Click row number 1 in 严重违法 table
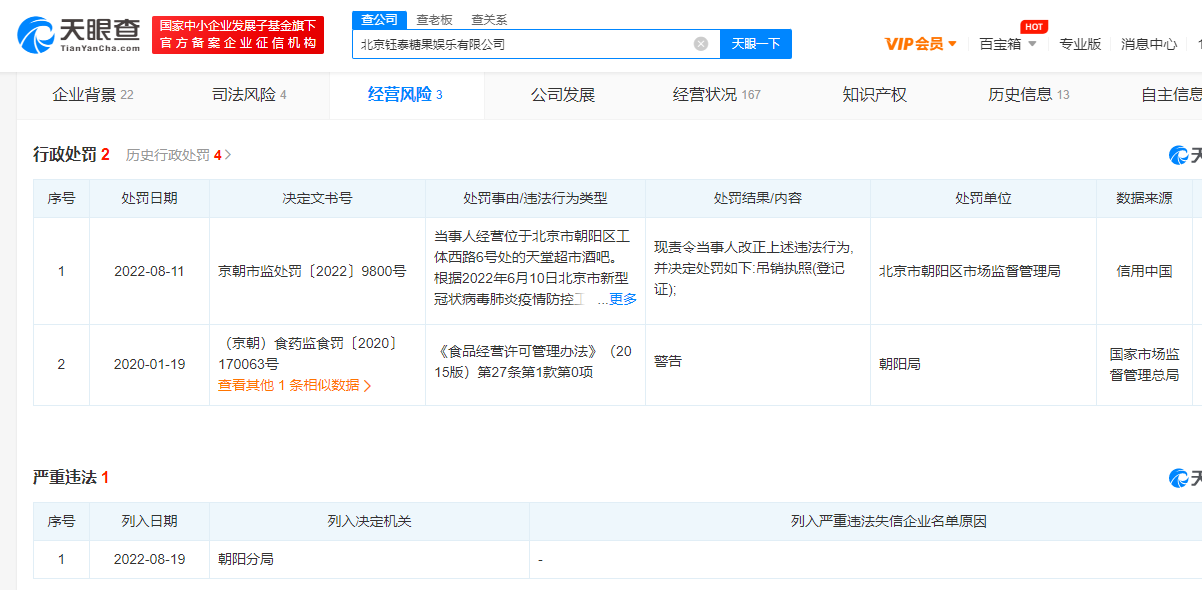 tap(60, 559)
